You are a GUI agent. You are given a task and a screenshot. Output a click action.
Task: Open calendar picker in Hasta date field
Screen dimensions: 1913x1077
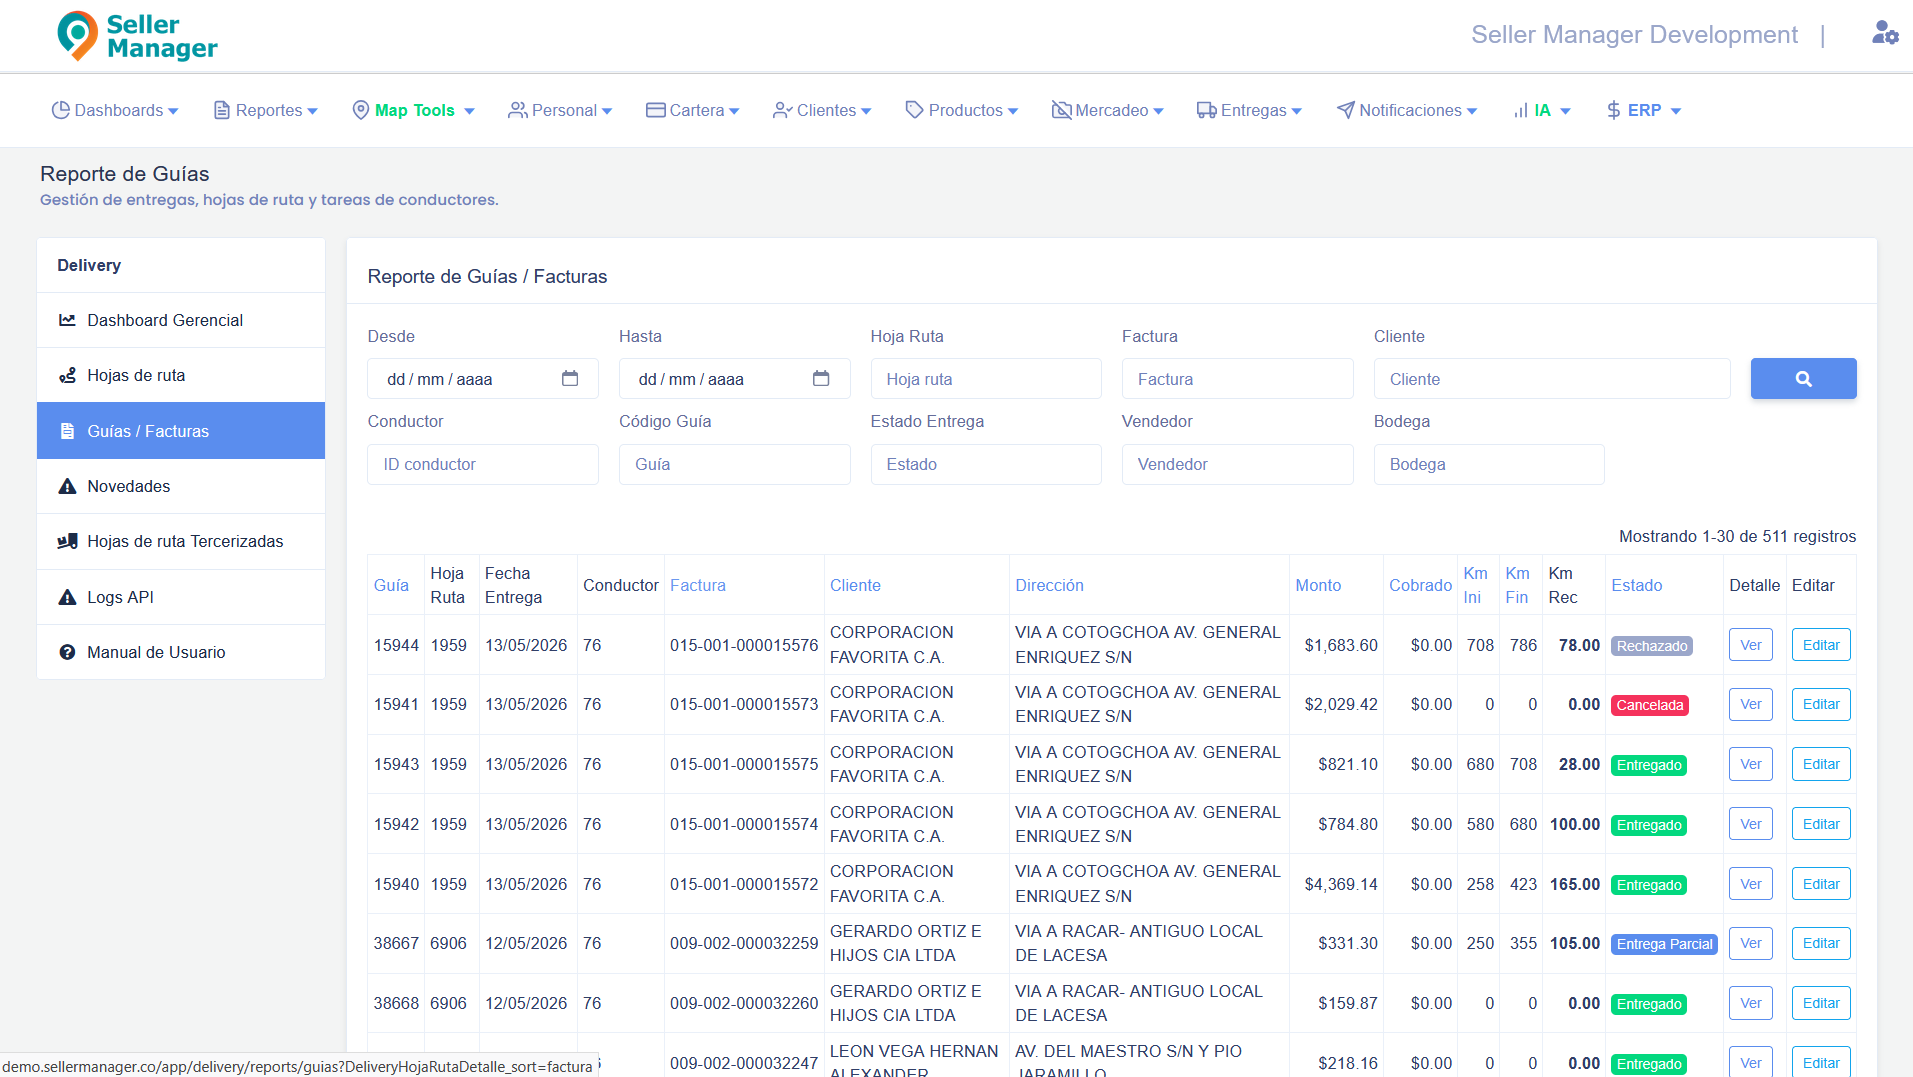(x=821, y=379)
